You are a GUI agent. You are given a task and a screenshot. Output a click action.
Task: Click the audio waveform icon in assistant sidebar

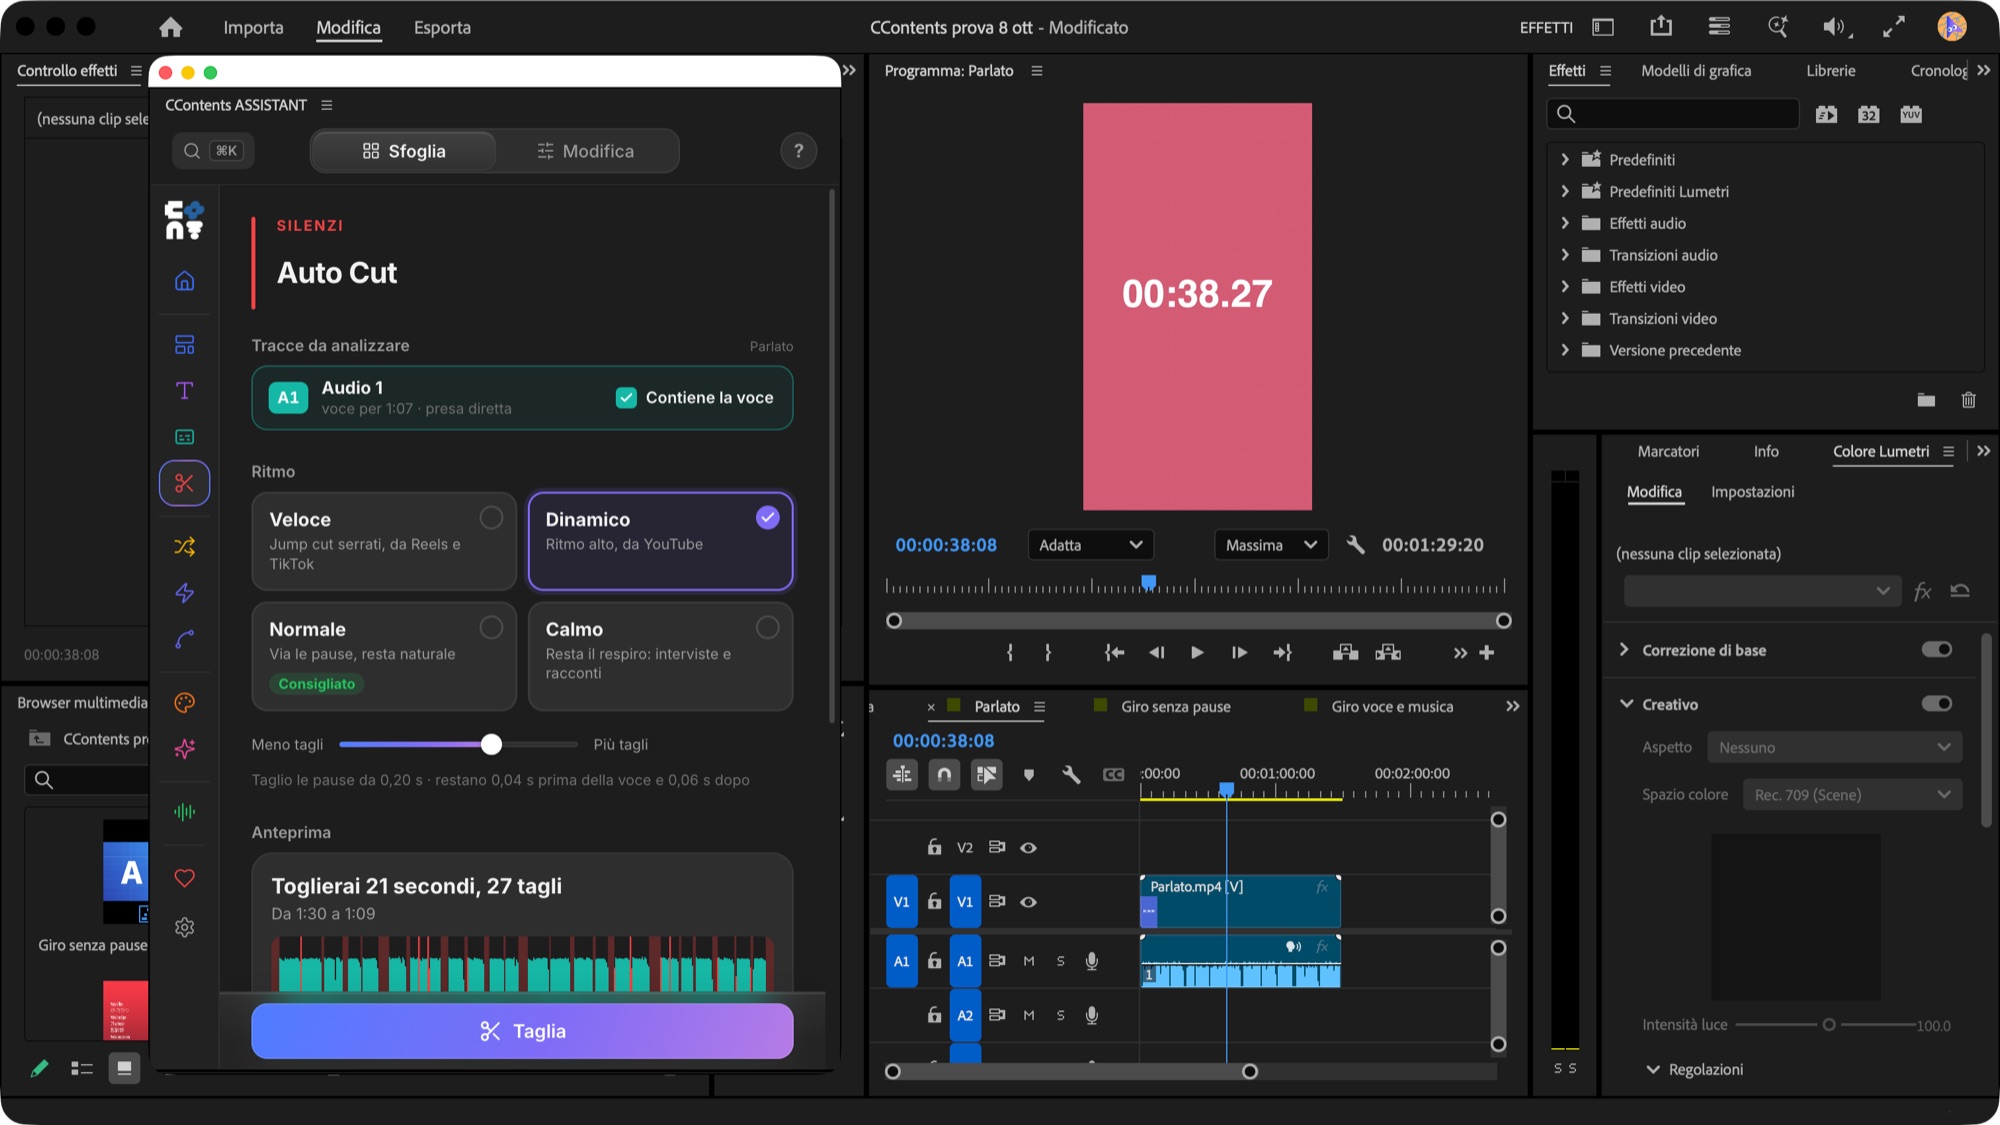[x=184, y=812]
